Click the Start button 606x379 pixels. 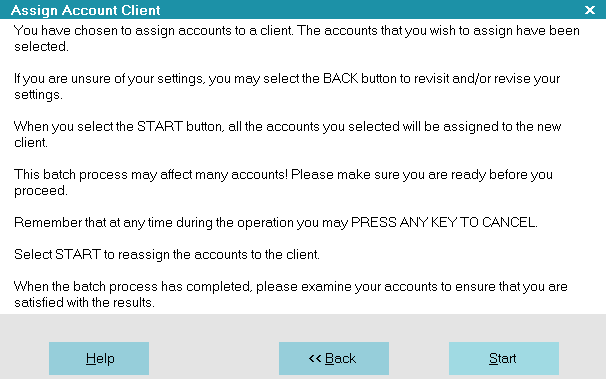[504, 358]
